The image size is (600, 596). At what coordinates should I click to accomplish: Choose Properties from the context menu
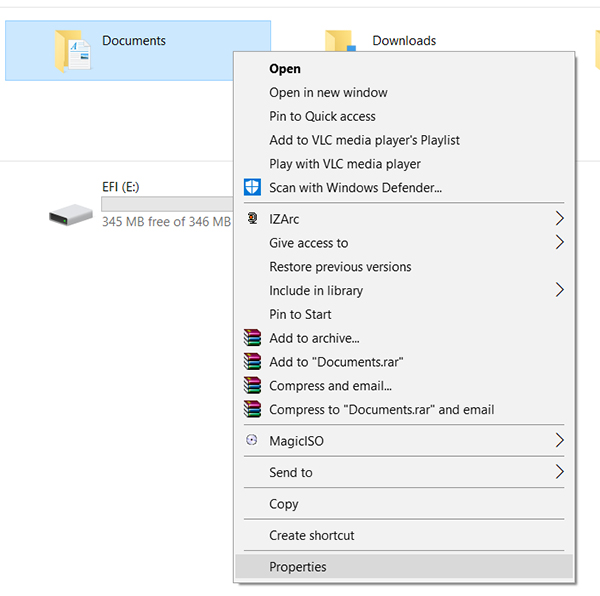click(x=298, y=567)
